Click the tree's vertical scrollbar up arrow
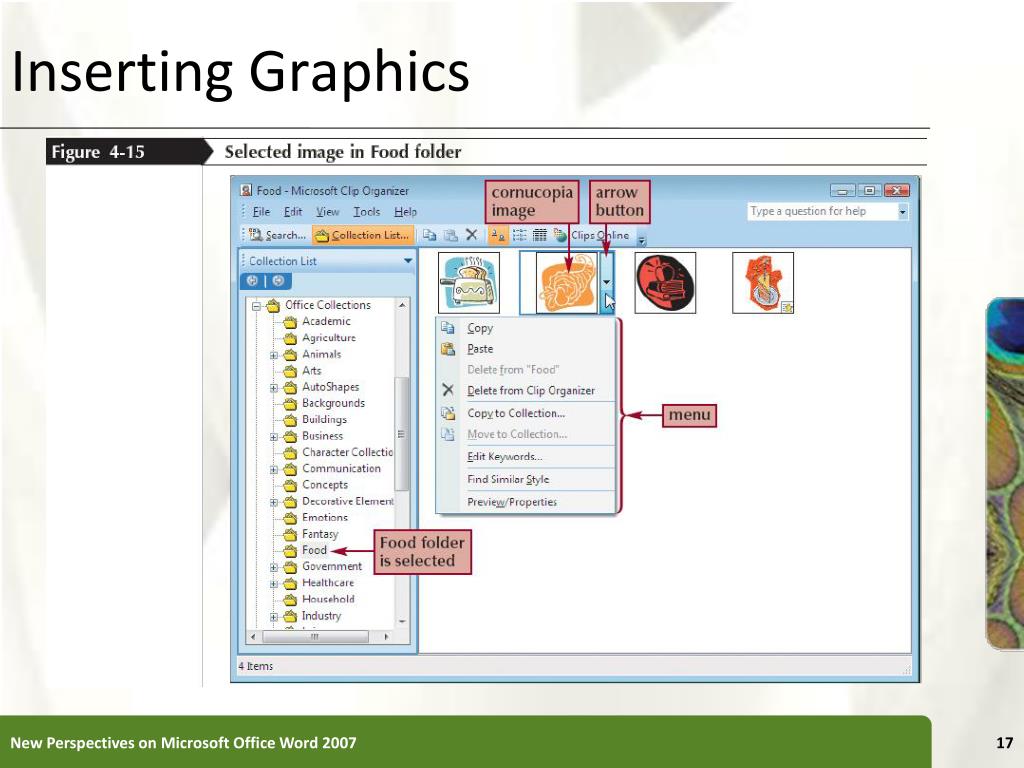This screenshot has width=1024, height=768. coord(402,305)
